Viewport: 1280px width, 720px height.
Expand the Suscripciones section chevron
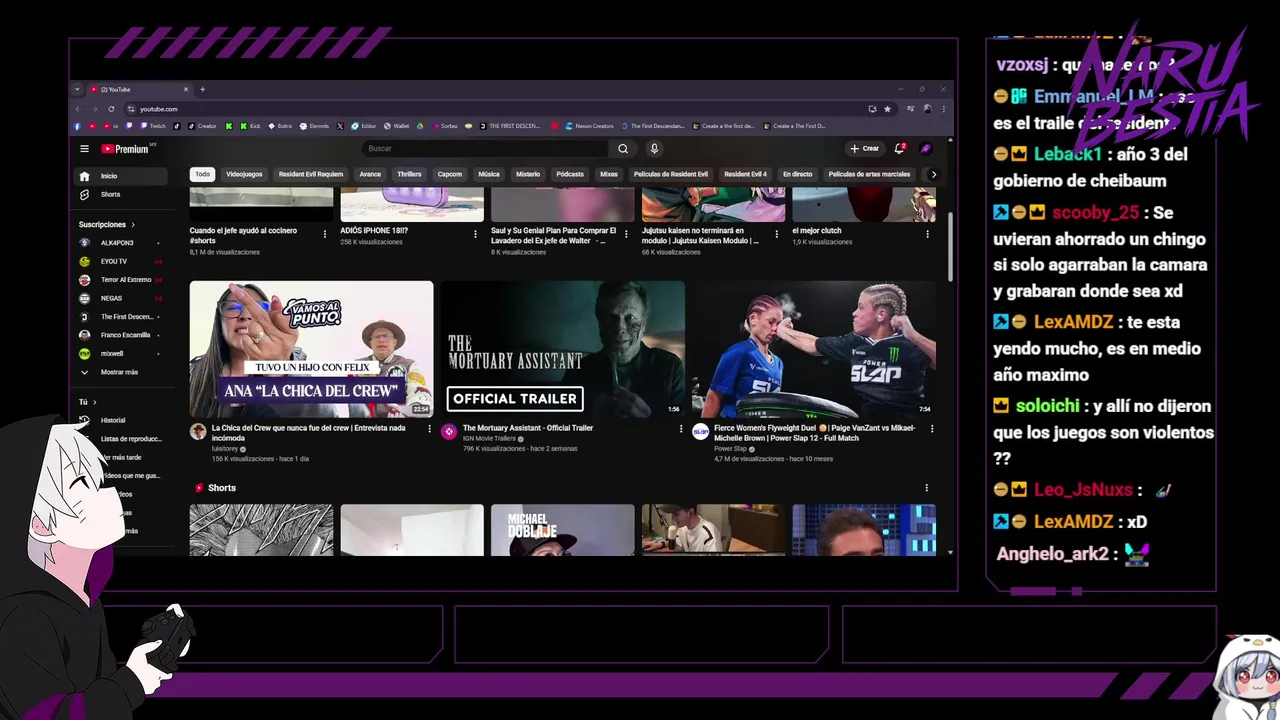click(x=132, y=225)
